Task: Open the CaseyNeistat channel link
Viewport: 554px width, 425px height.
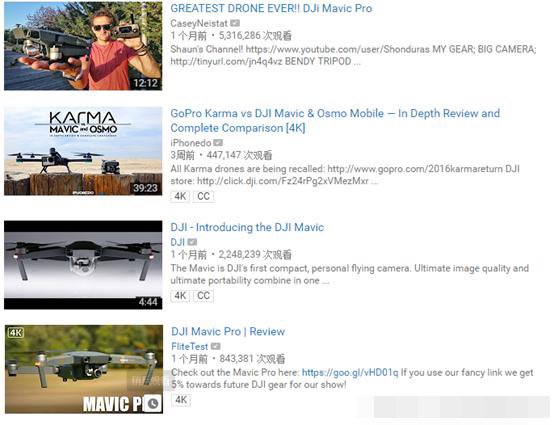Action: 199,23
